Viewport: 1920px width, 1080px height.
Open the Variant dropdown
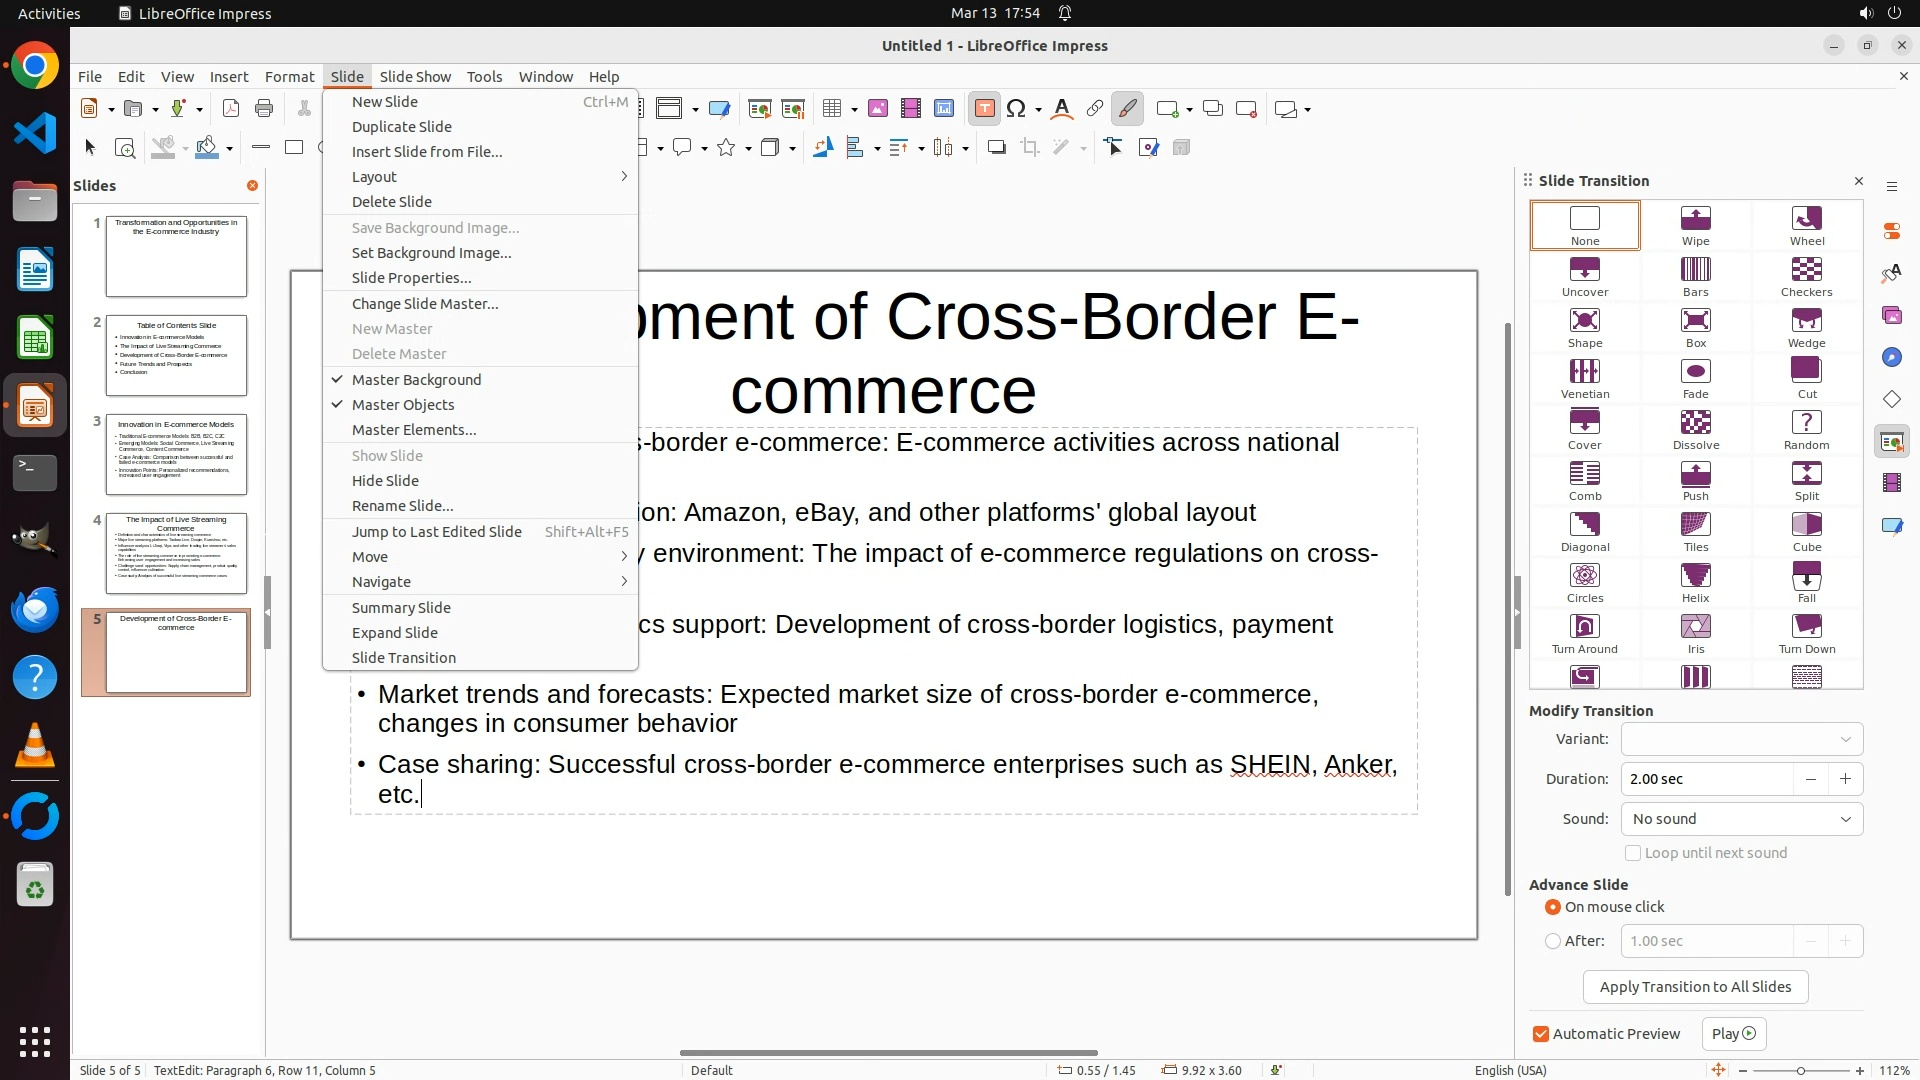[x=1741, y=739]
